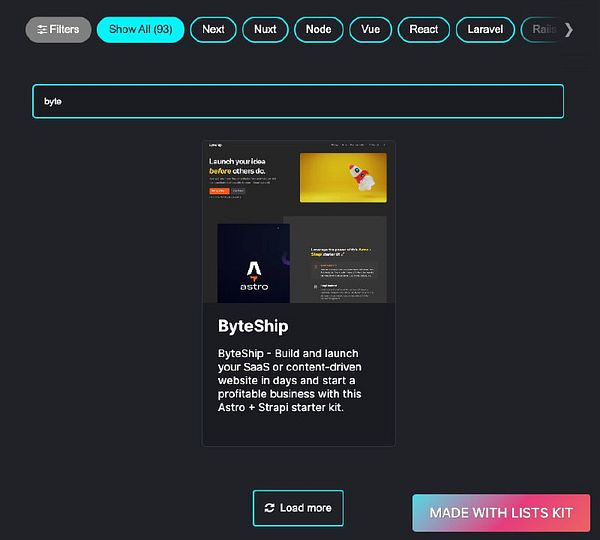The image size is (600, 540).
Task: Click the ByteShip description text
Action: click(290, 380)
